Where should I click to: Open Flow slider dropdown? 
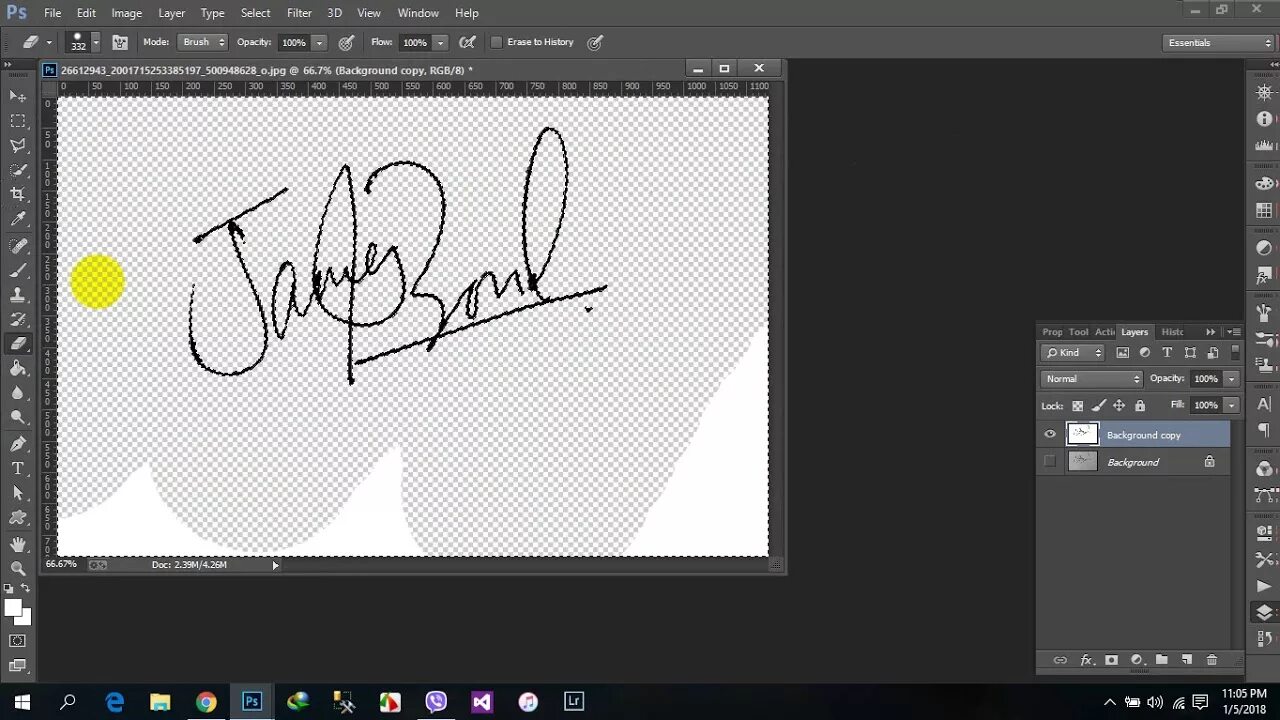pos(440,42)
